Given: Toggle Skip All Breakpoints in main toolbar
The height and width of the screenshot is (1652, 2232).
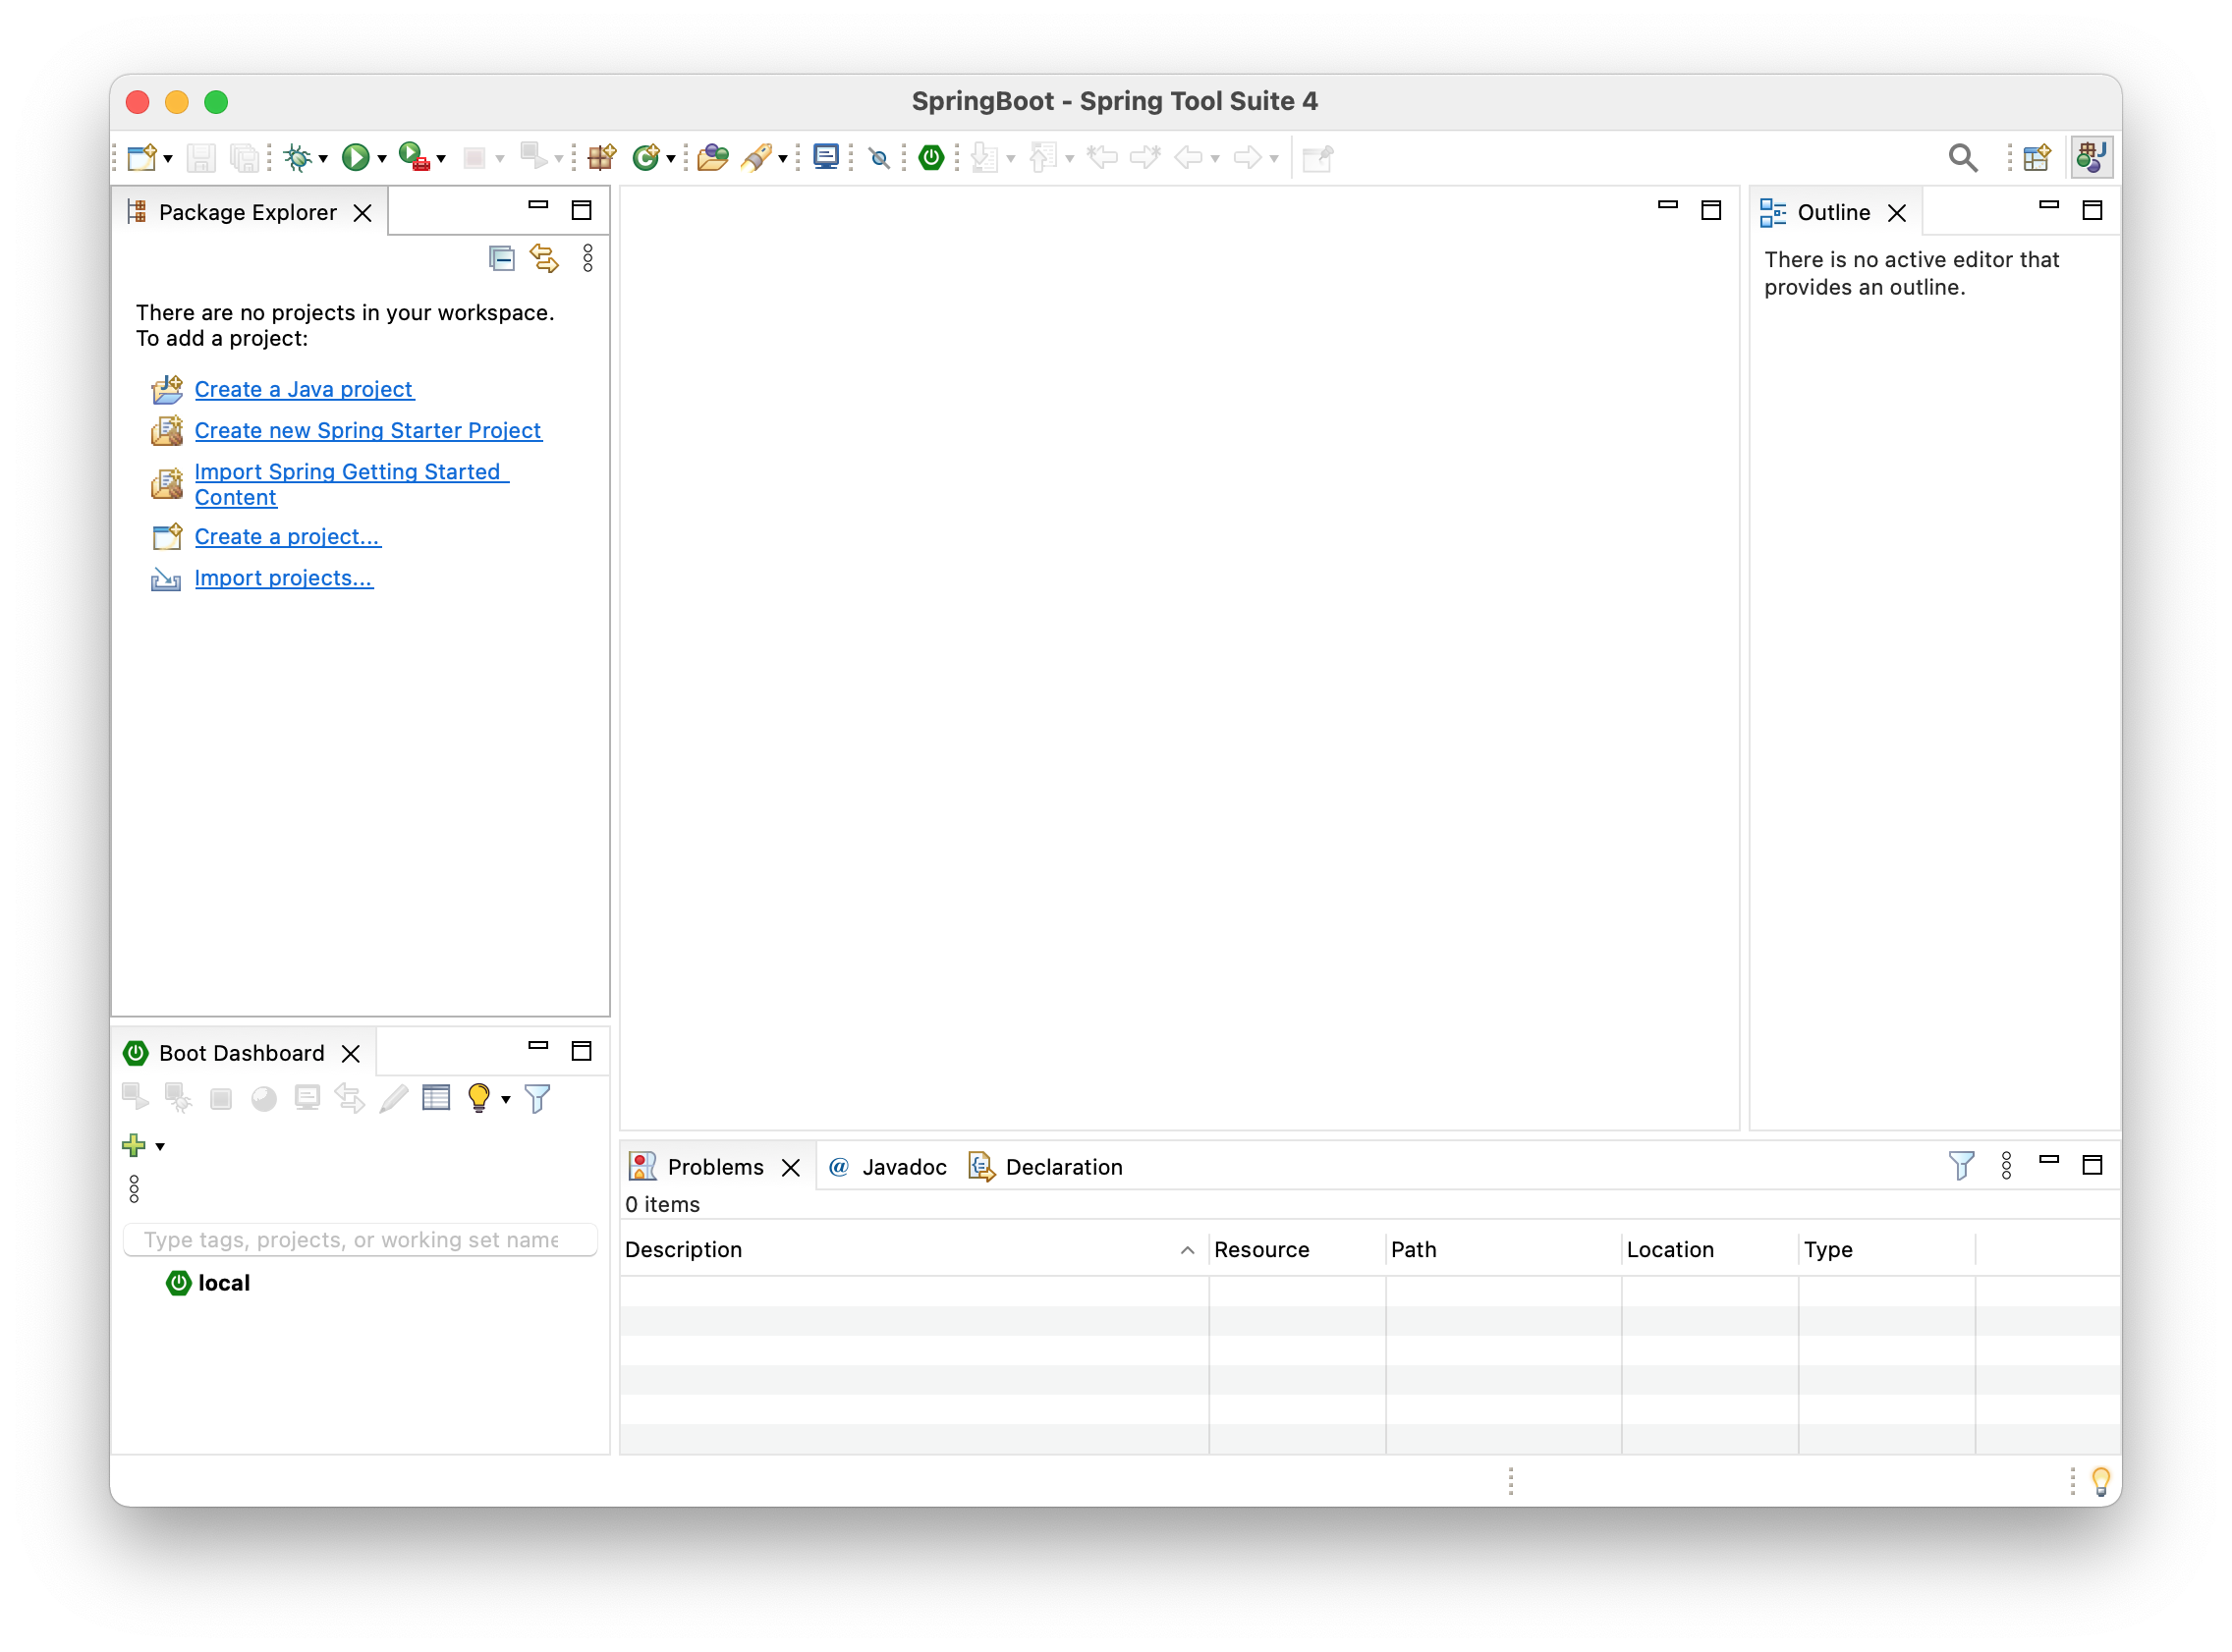Looking at the screenshot, I should click(x=879, y=157).
